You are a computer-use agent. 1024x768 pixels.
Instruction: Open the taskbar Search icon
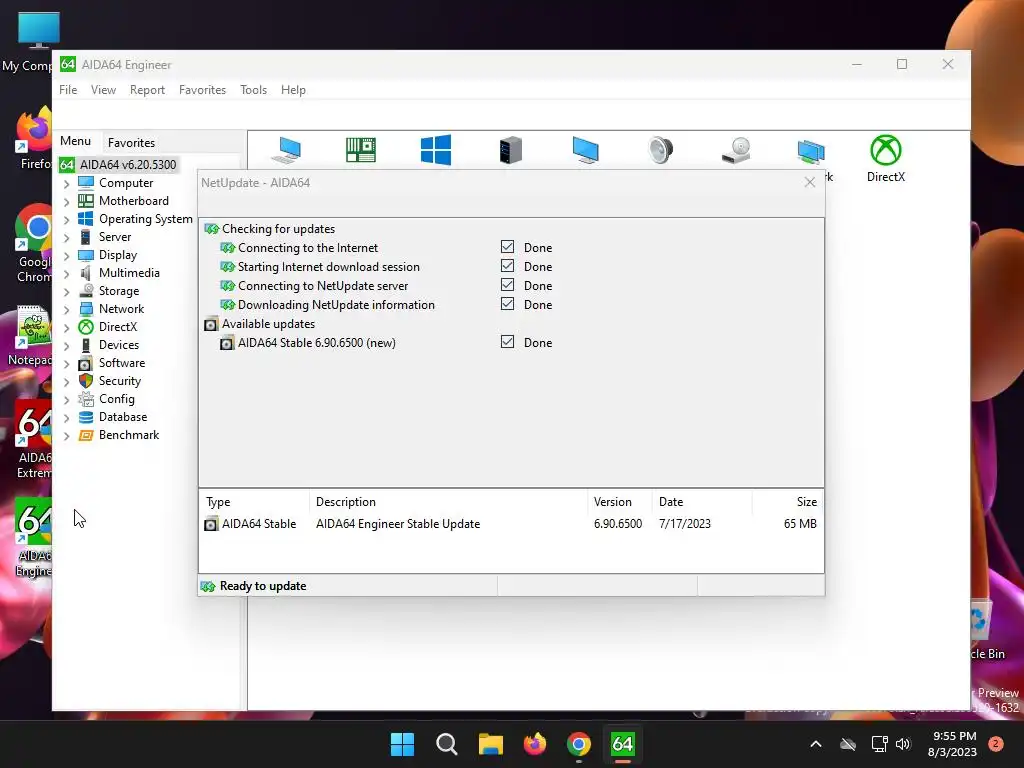(447, 744)
